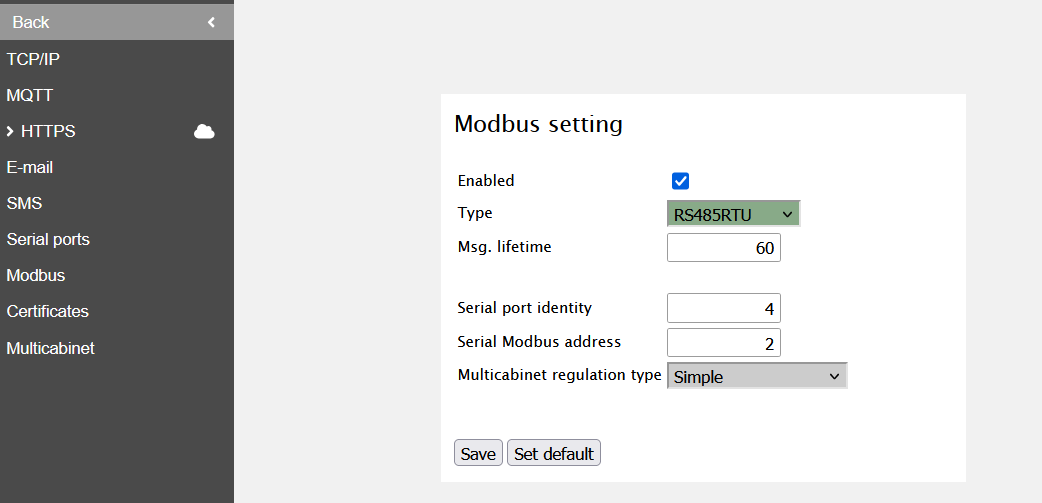
Task: Click the Msg. lifetime input field
Action: 723,248
